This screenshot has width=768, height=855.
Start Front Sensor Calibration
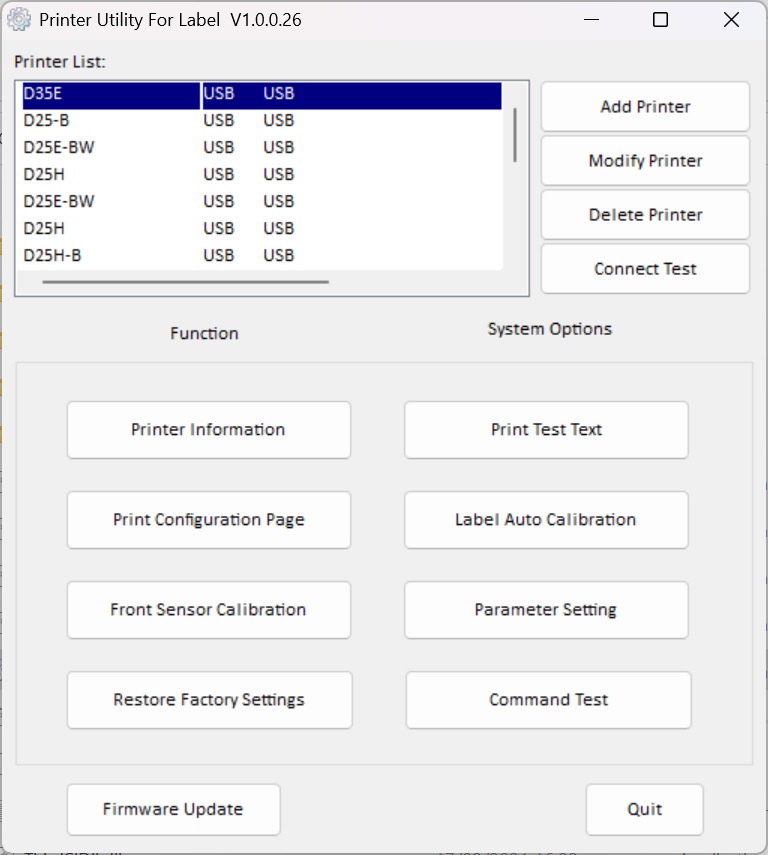click(208, 610)
